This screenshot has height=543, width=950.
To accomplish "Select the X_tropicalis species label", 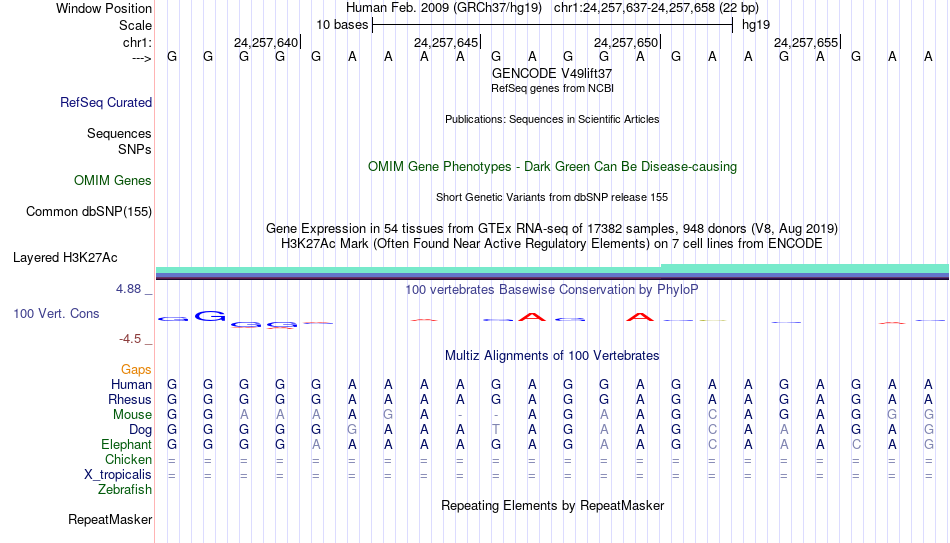I will 118,475.
